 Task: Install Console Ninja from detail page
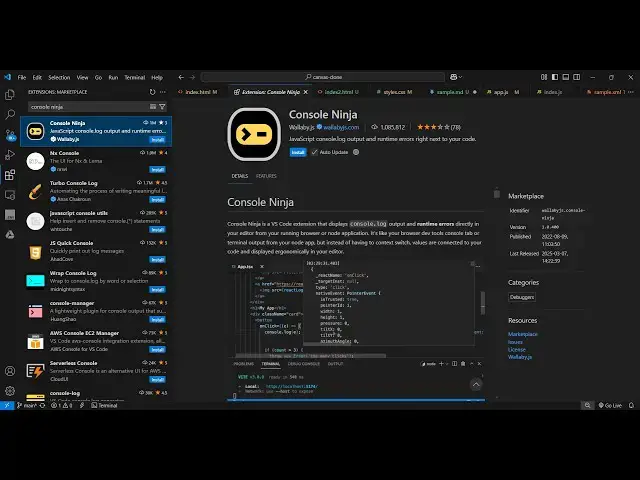[x=298, y=152]
